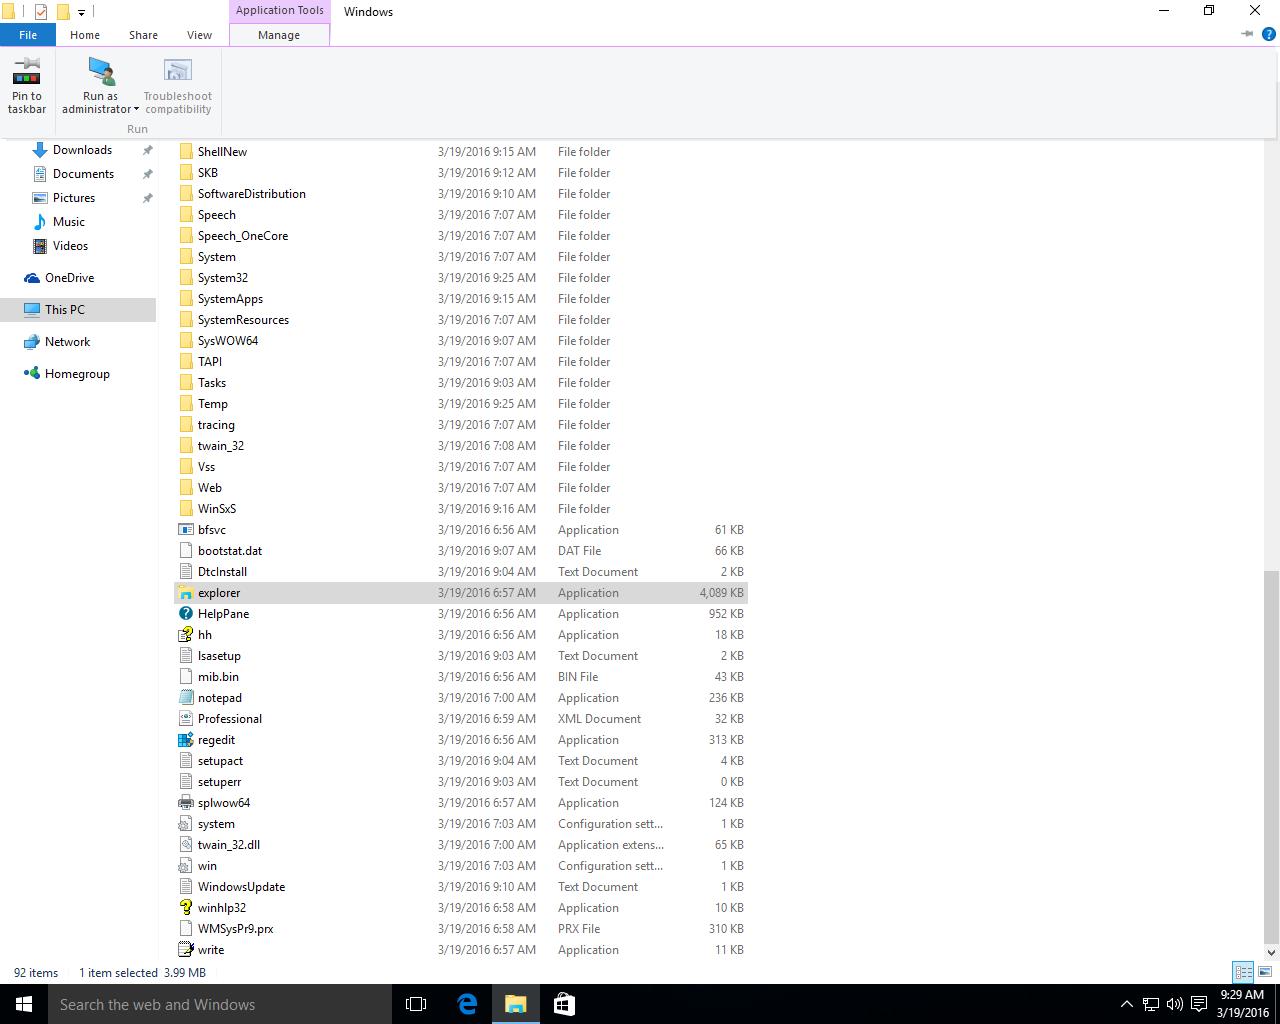
Task: Select Music in the navigation pane
Action: click(69, 222)
